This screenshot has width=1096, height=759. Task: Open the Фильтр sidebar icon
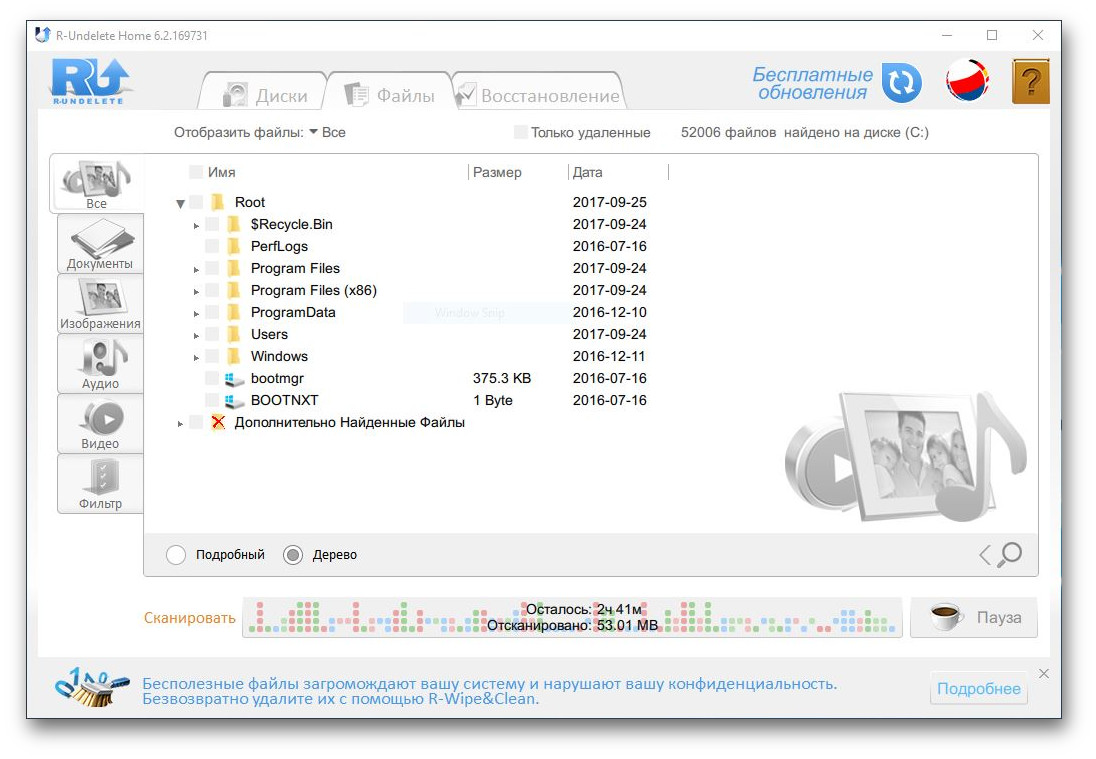point(101,484)
